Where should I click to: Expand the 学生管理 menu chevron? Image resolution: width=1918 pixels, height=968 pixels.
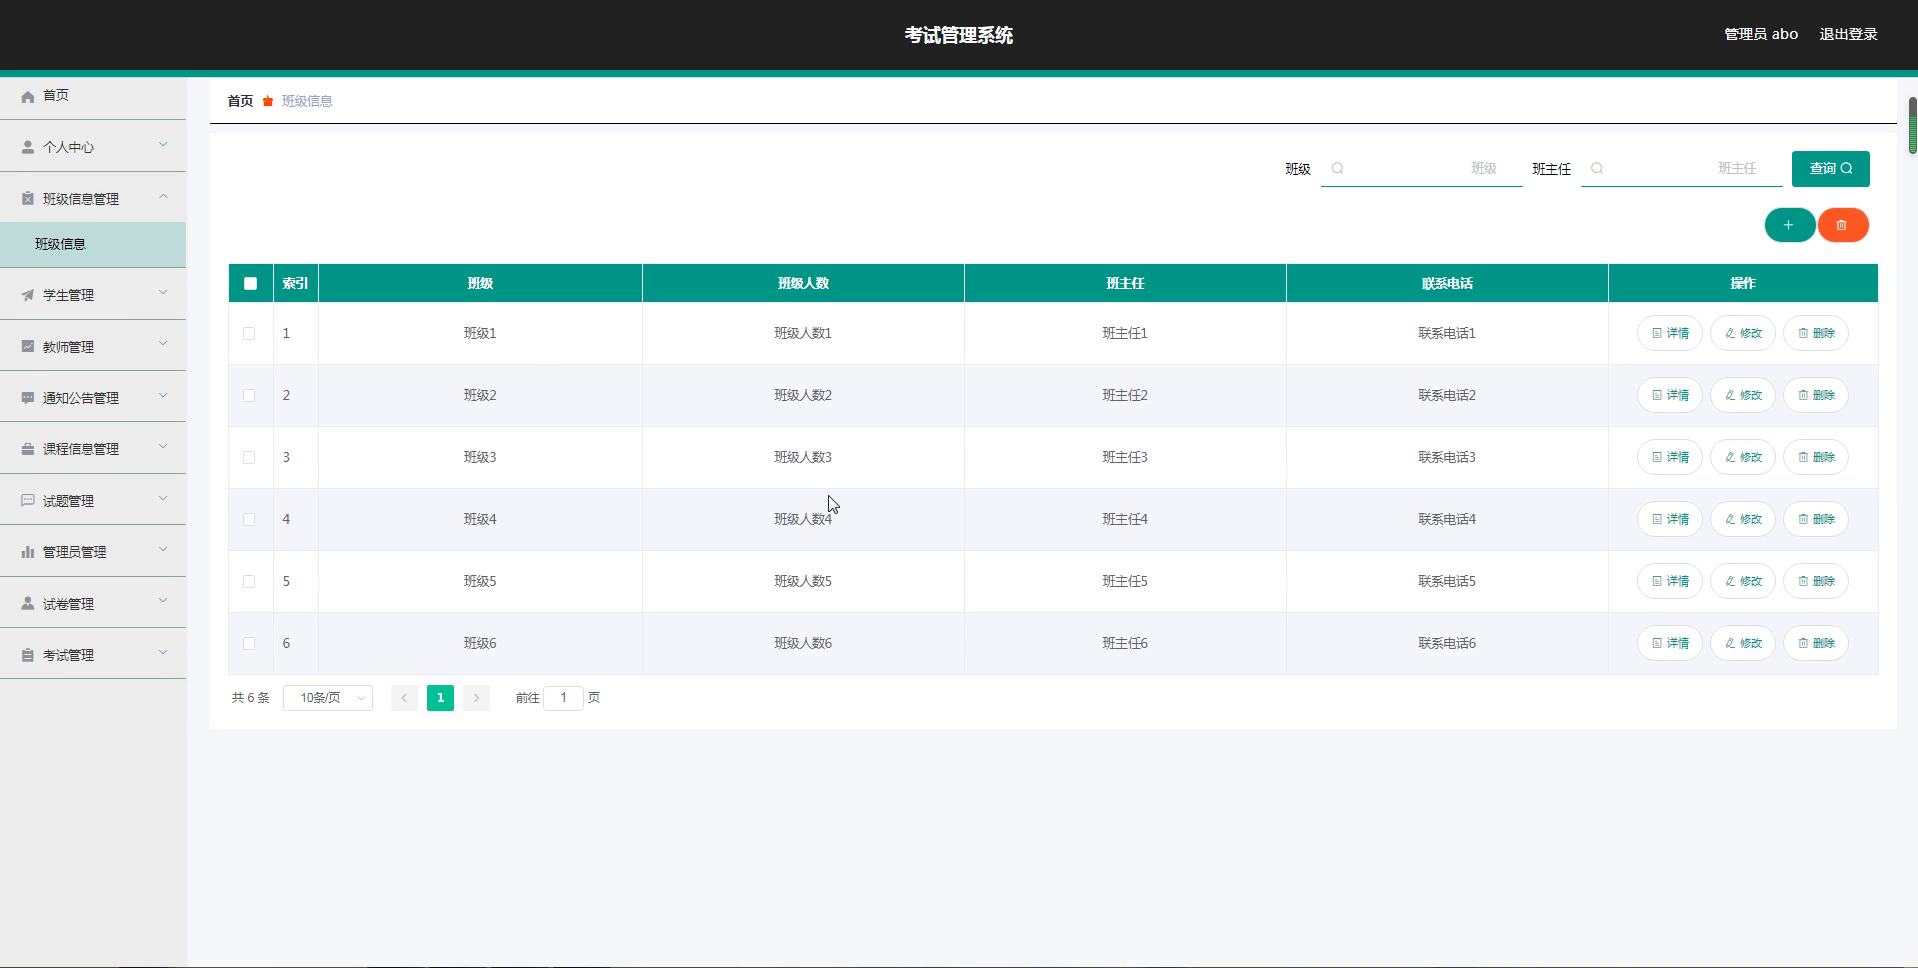tap(163, 293)
